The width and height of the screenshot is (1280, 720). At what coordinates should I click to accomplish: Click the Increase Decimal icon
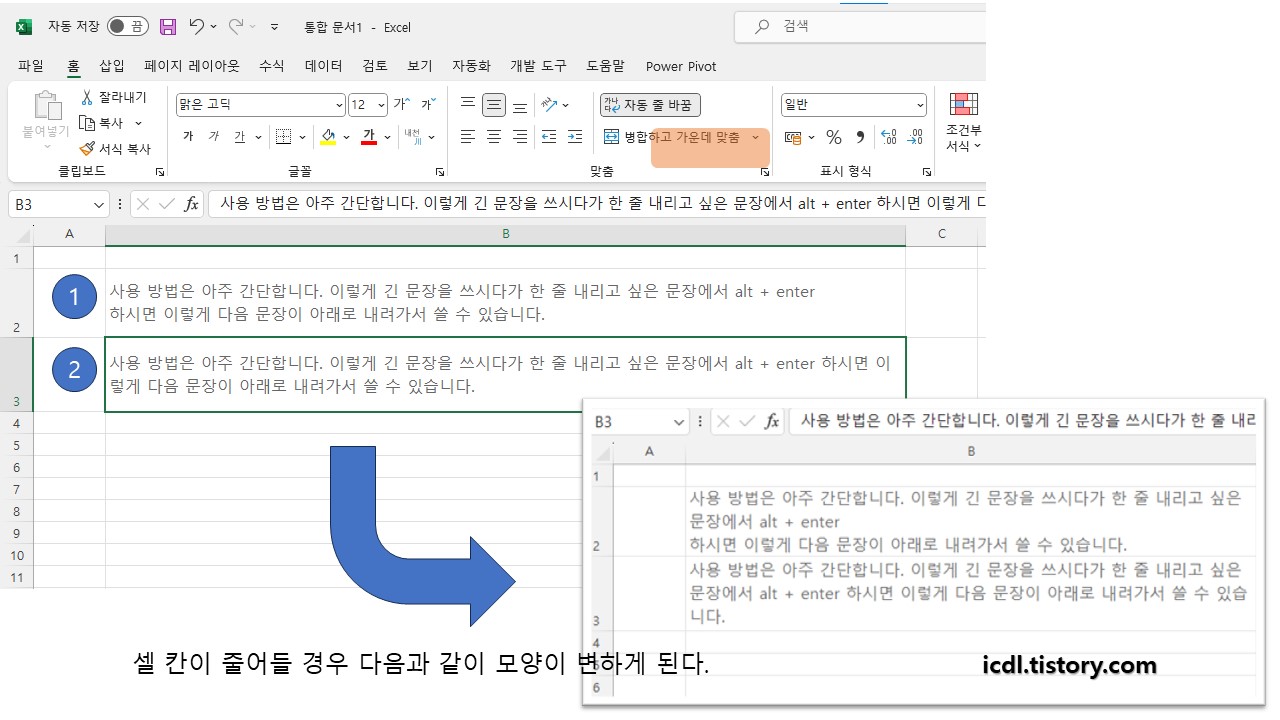coord(889,137)
